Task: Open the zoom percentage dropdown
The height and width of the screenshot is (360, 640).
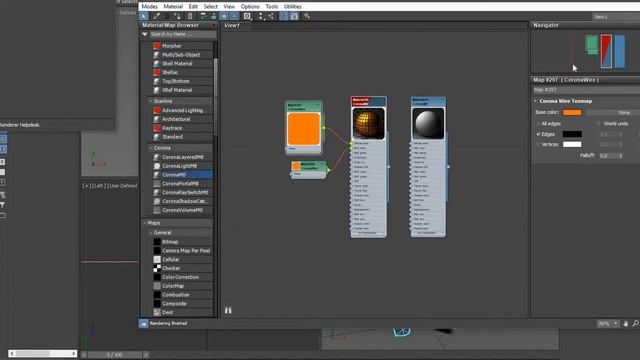Action: click(616, 324)
